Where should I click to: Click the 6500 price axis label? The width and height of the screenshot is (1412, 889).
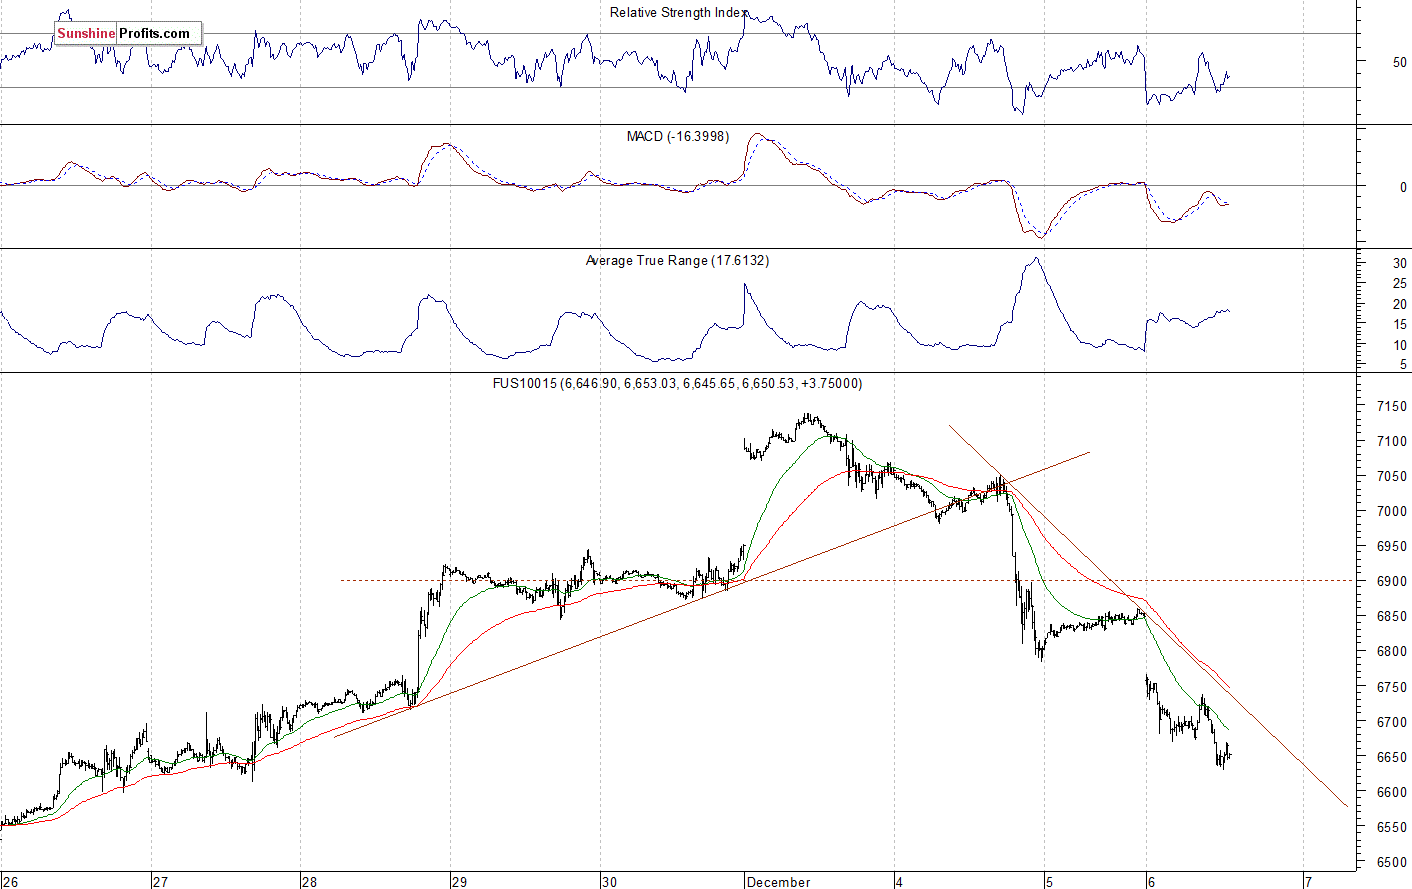pyautogui.click(x=1391, y=863)
